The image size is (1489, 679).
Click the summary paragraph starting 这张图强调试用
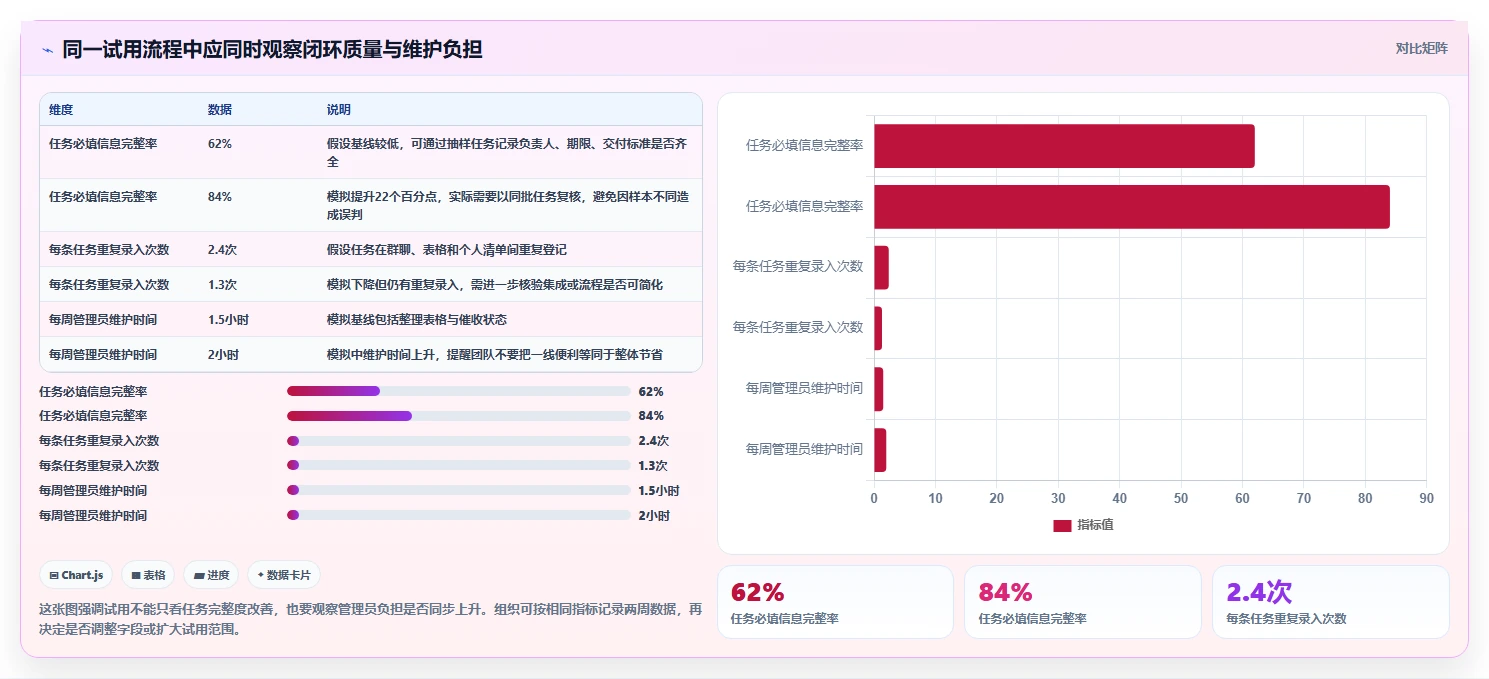[x=371, y=619]
